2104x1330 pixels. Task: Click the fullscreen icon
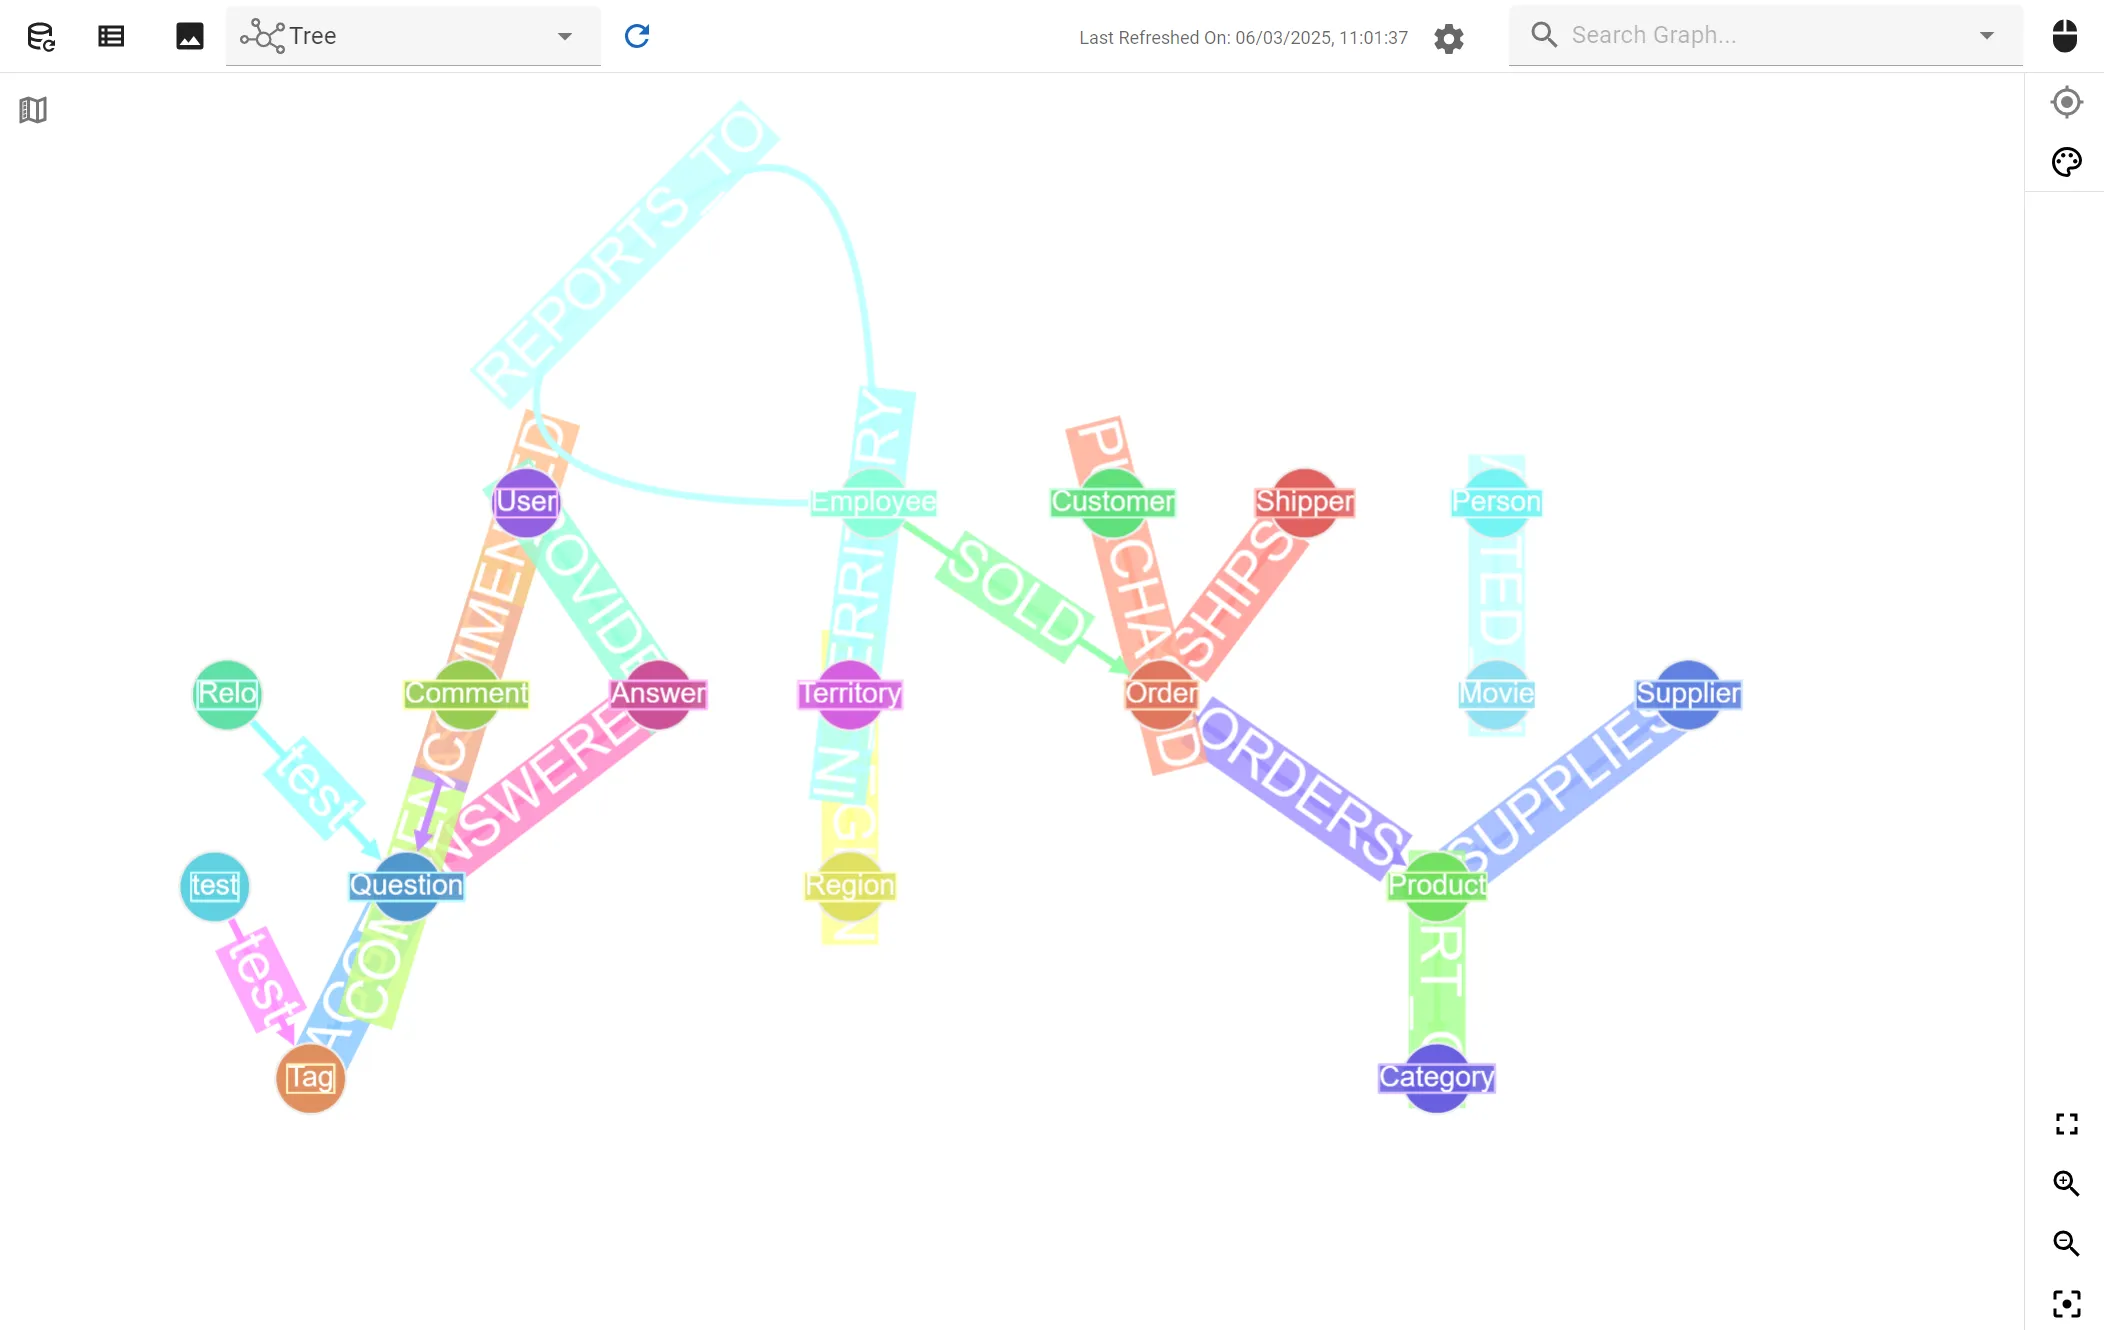[2067, 1124]
